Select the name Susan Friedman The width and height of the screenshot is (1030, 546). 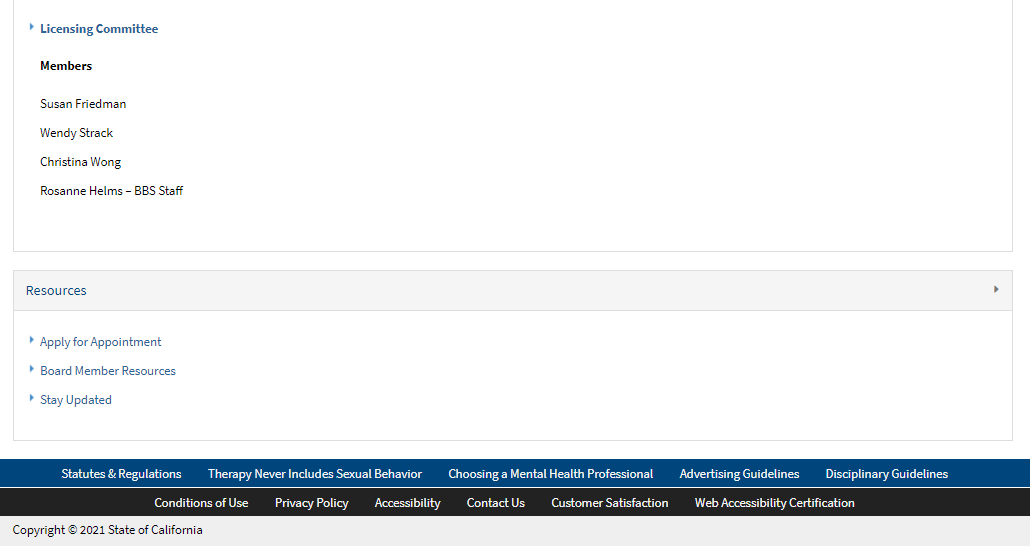[83, 104]
